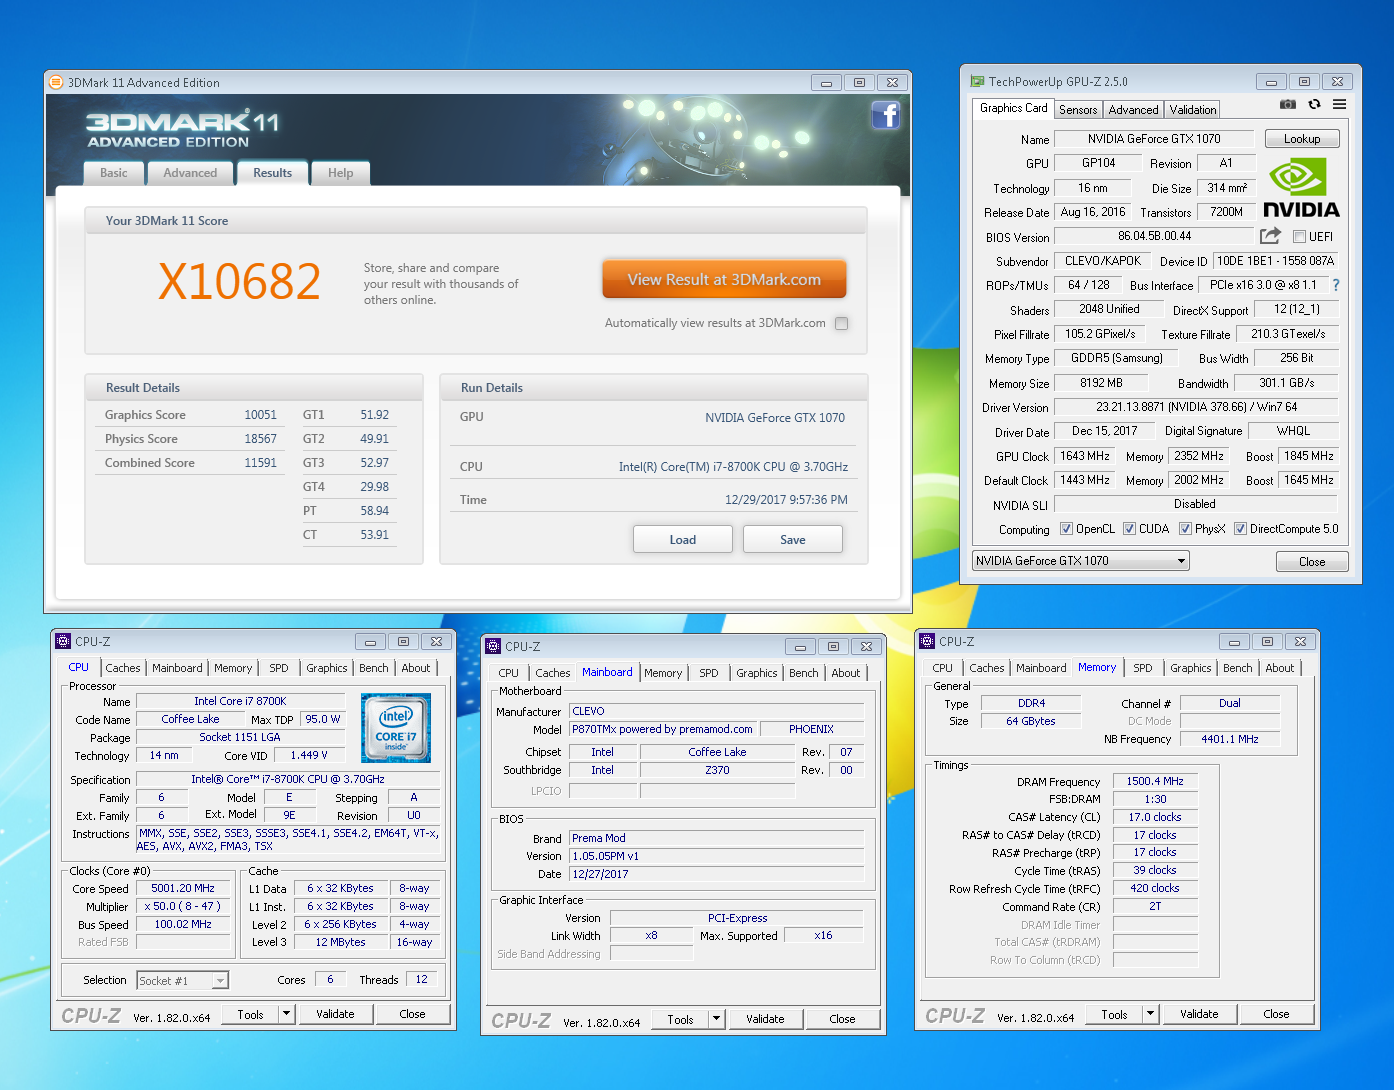Click Validate in the CPU-Z CPU window
The image size is (1394, 1090).
[335, 1014]
